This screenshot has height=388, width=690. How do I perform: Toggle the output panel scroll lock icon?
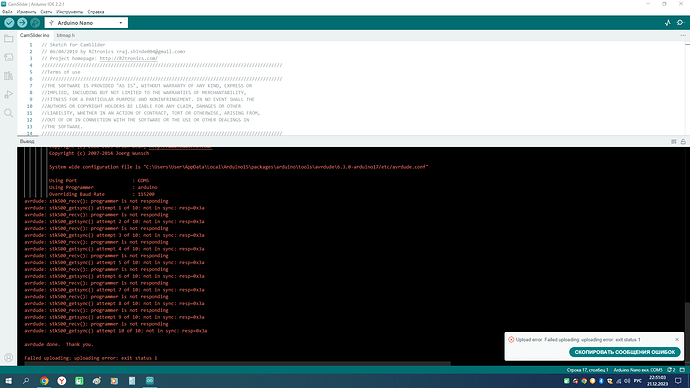coord(683,142)
